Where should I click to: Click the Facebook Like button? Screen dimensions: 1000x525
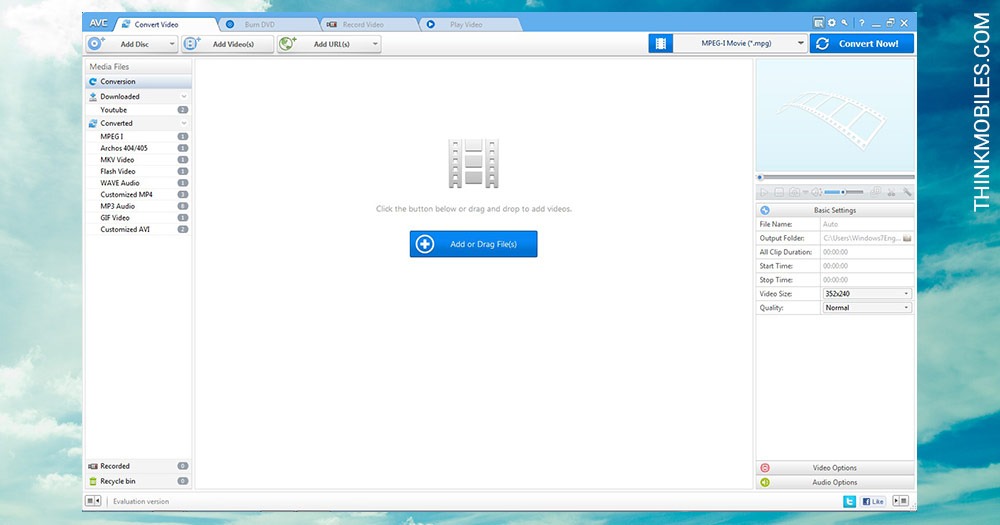pyautogui.click(x=873, y=501)
